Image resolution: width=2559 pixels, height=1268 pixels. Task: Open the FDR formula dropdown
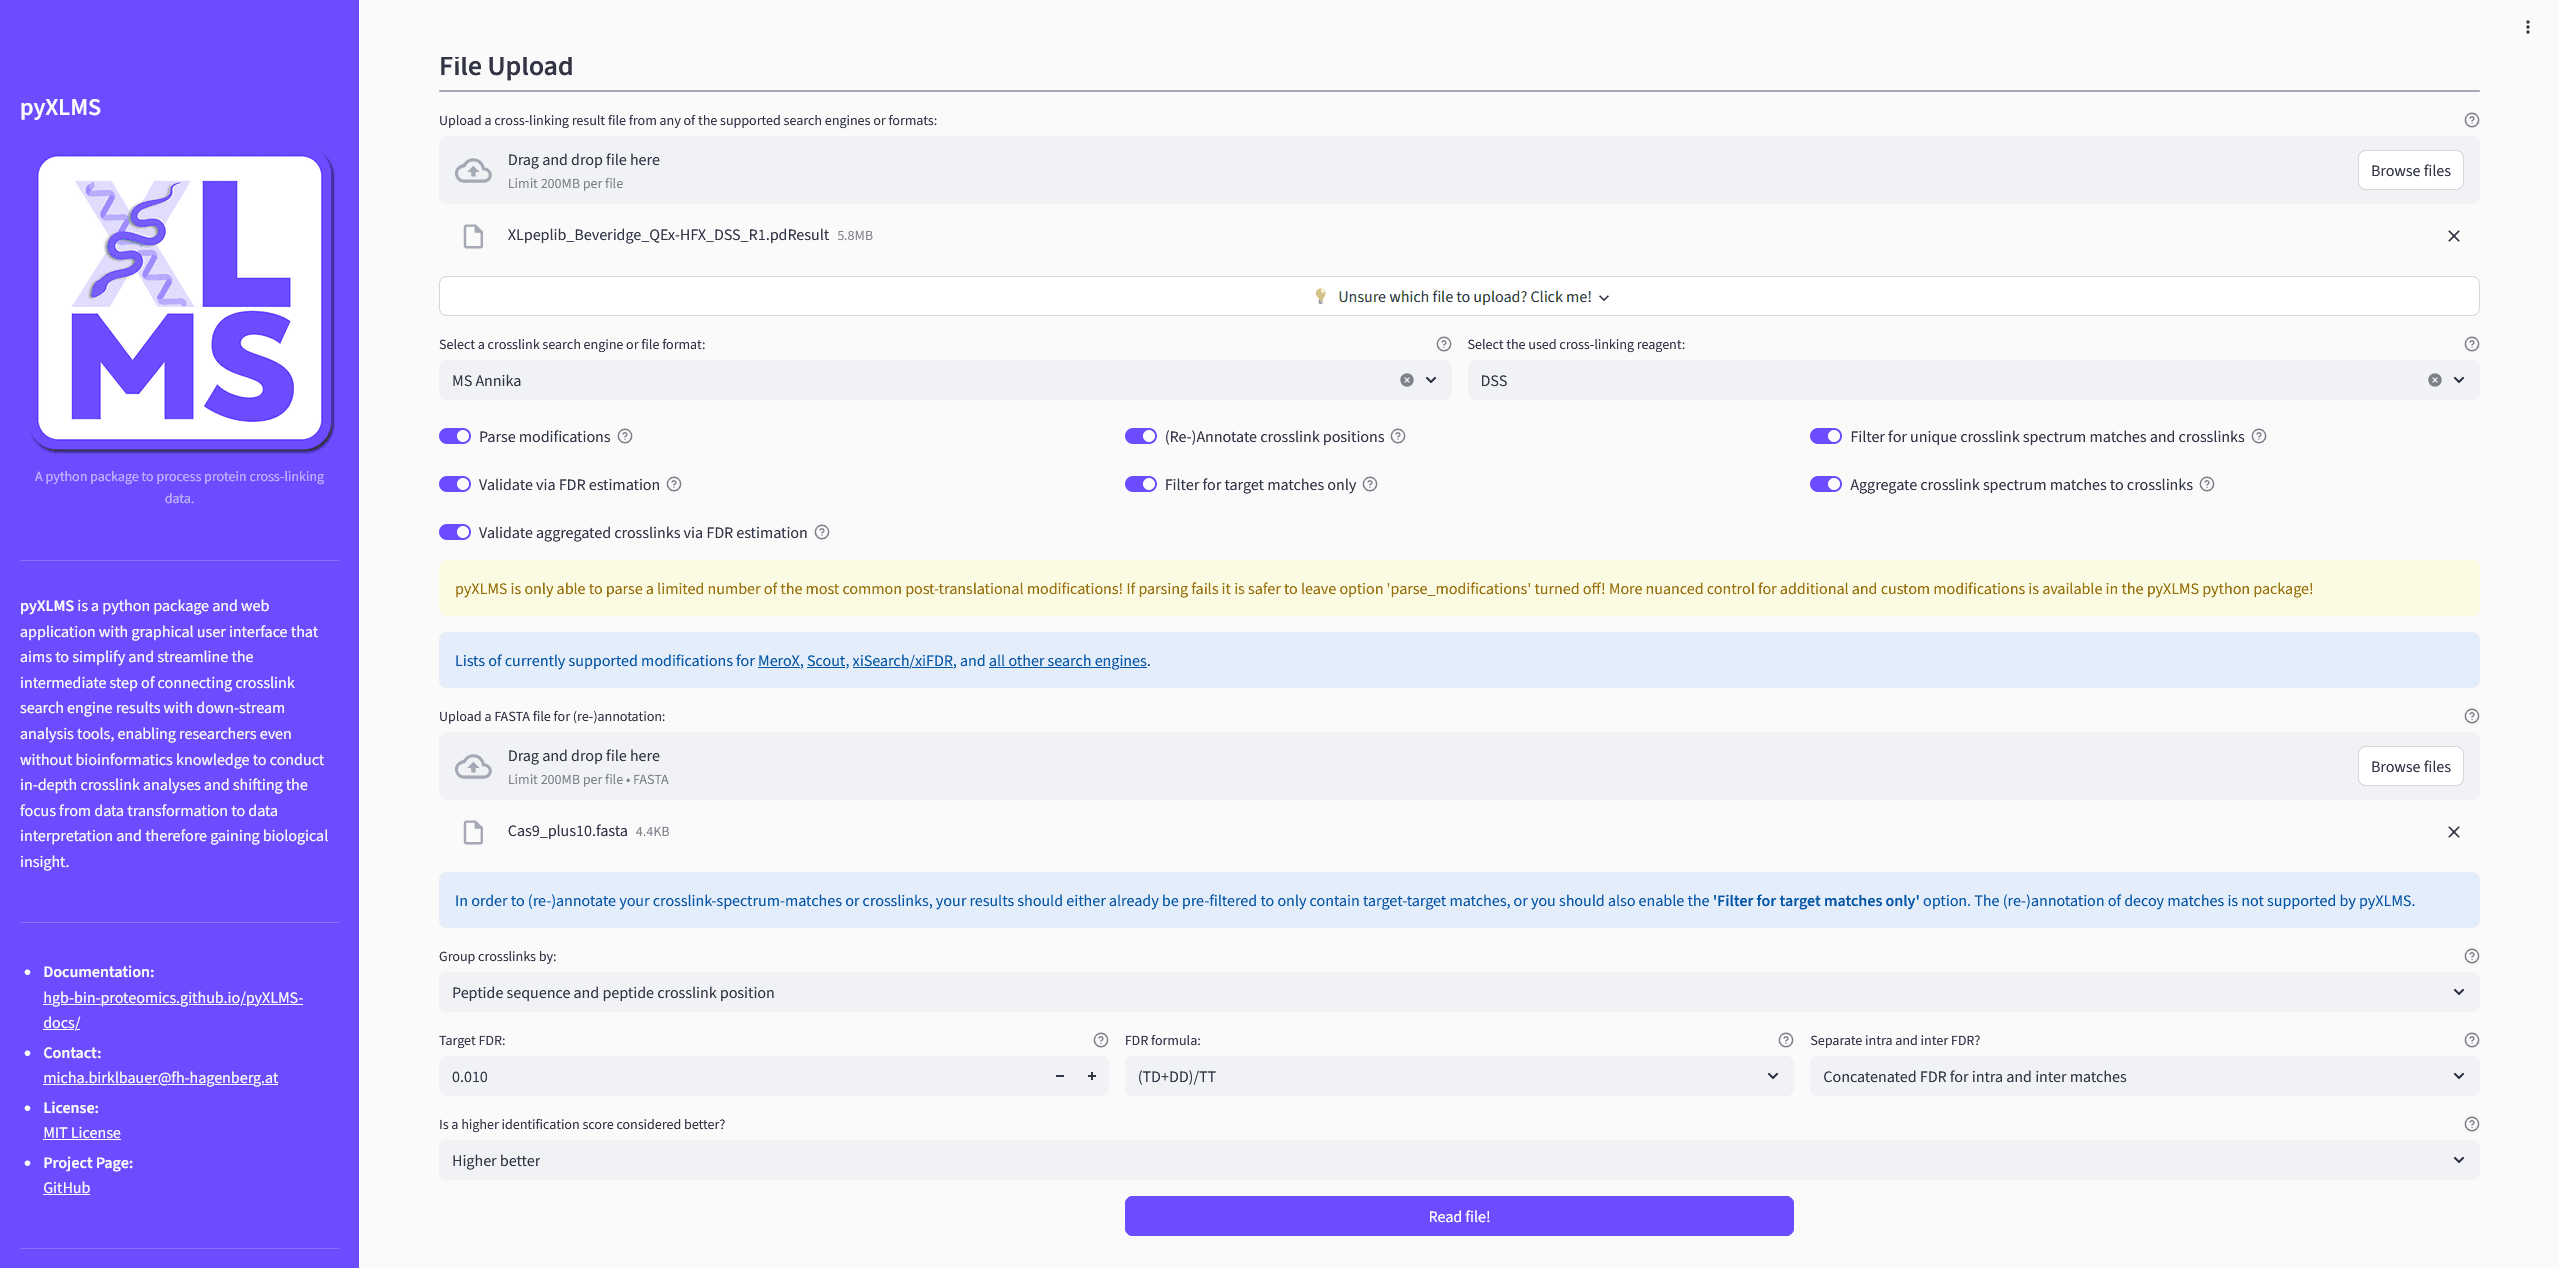click(x=1458, y=1076)
